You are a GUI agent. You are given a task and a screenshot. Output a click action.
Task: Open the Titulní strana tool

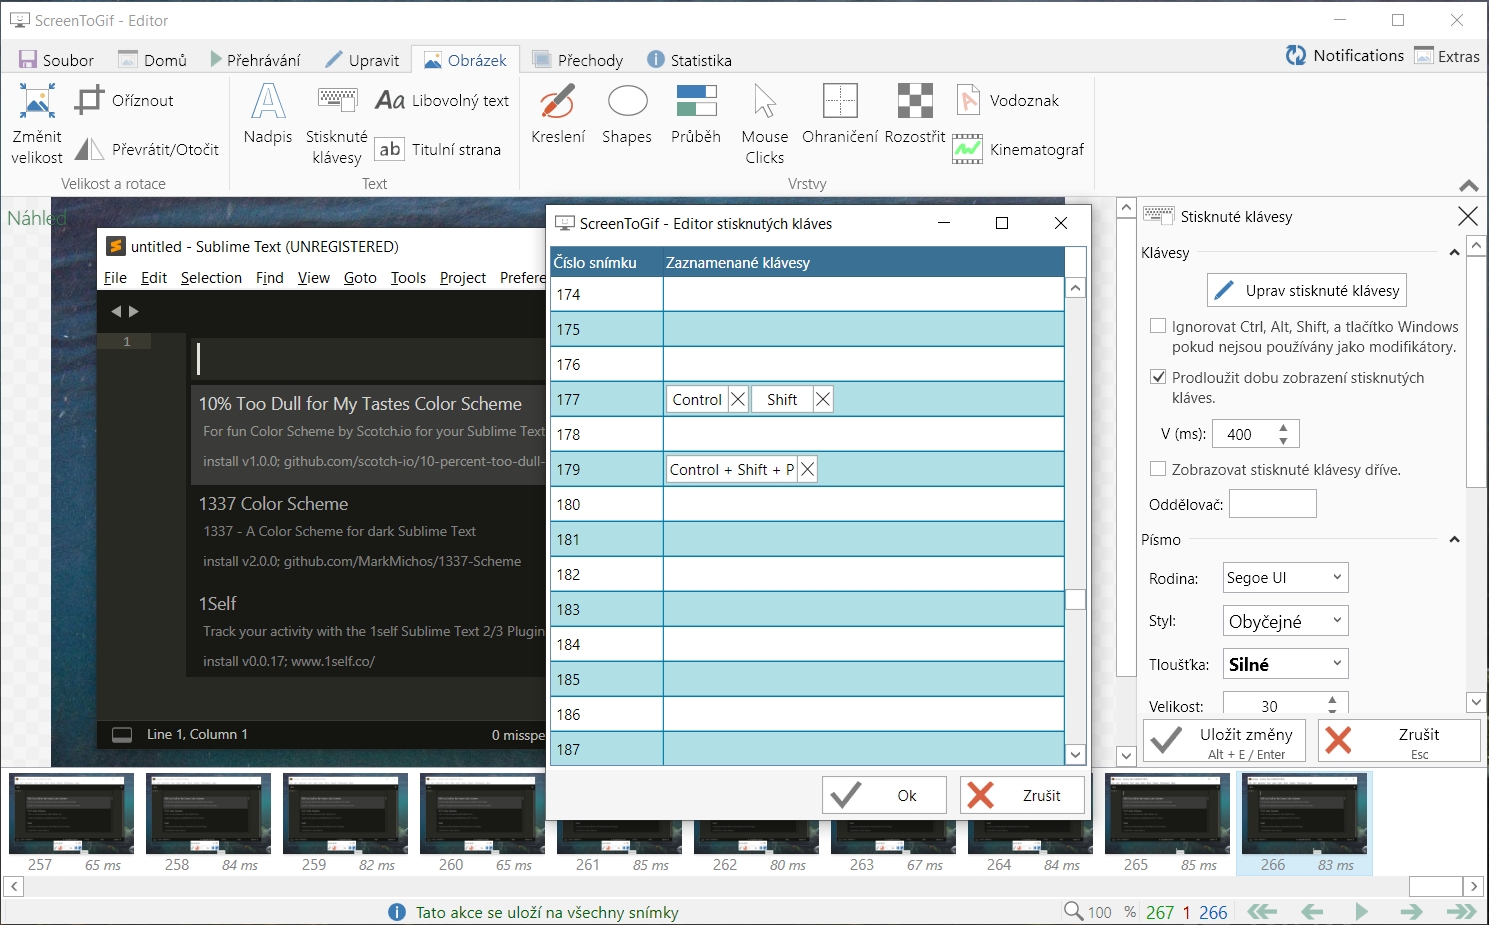[438, 149]
